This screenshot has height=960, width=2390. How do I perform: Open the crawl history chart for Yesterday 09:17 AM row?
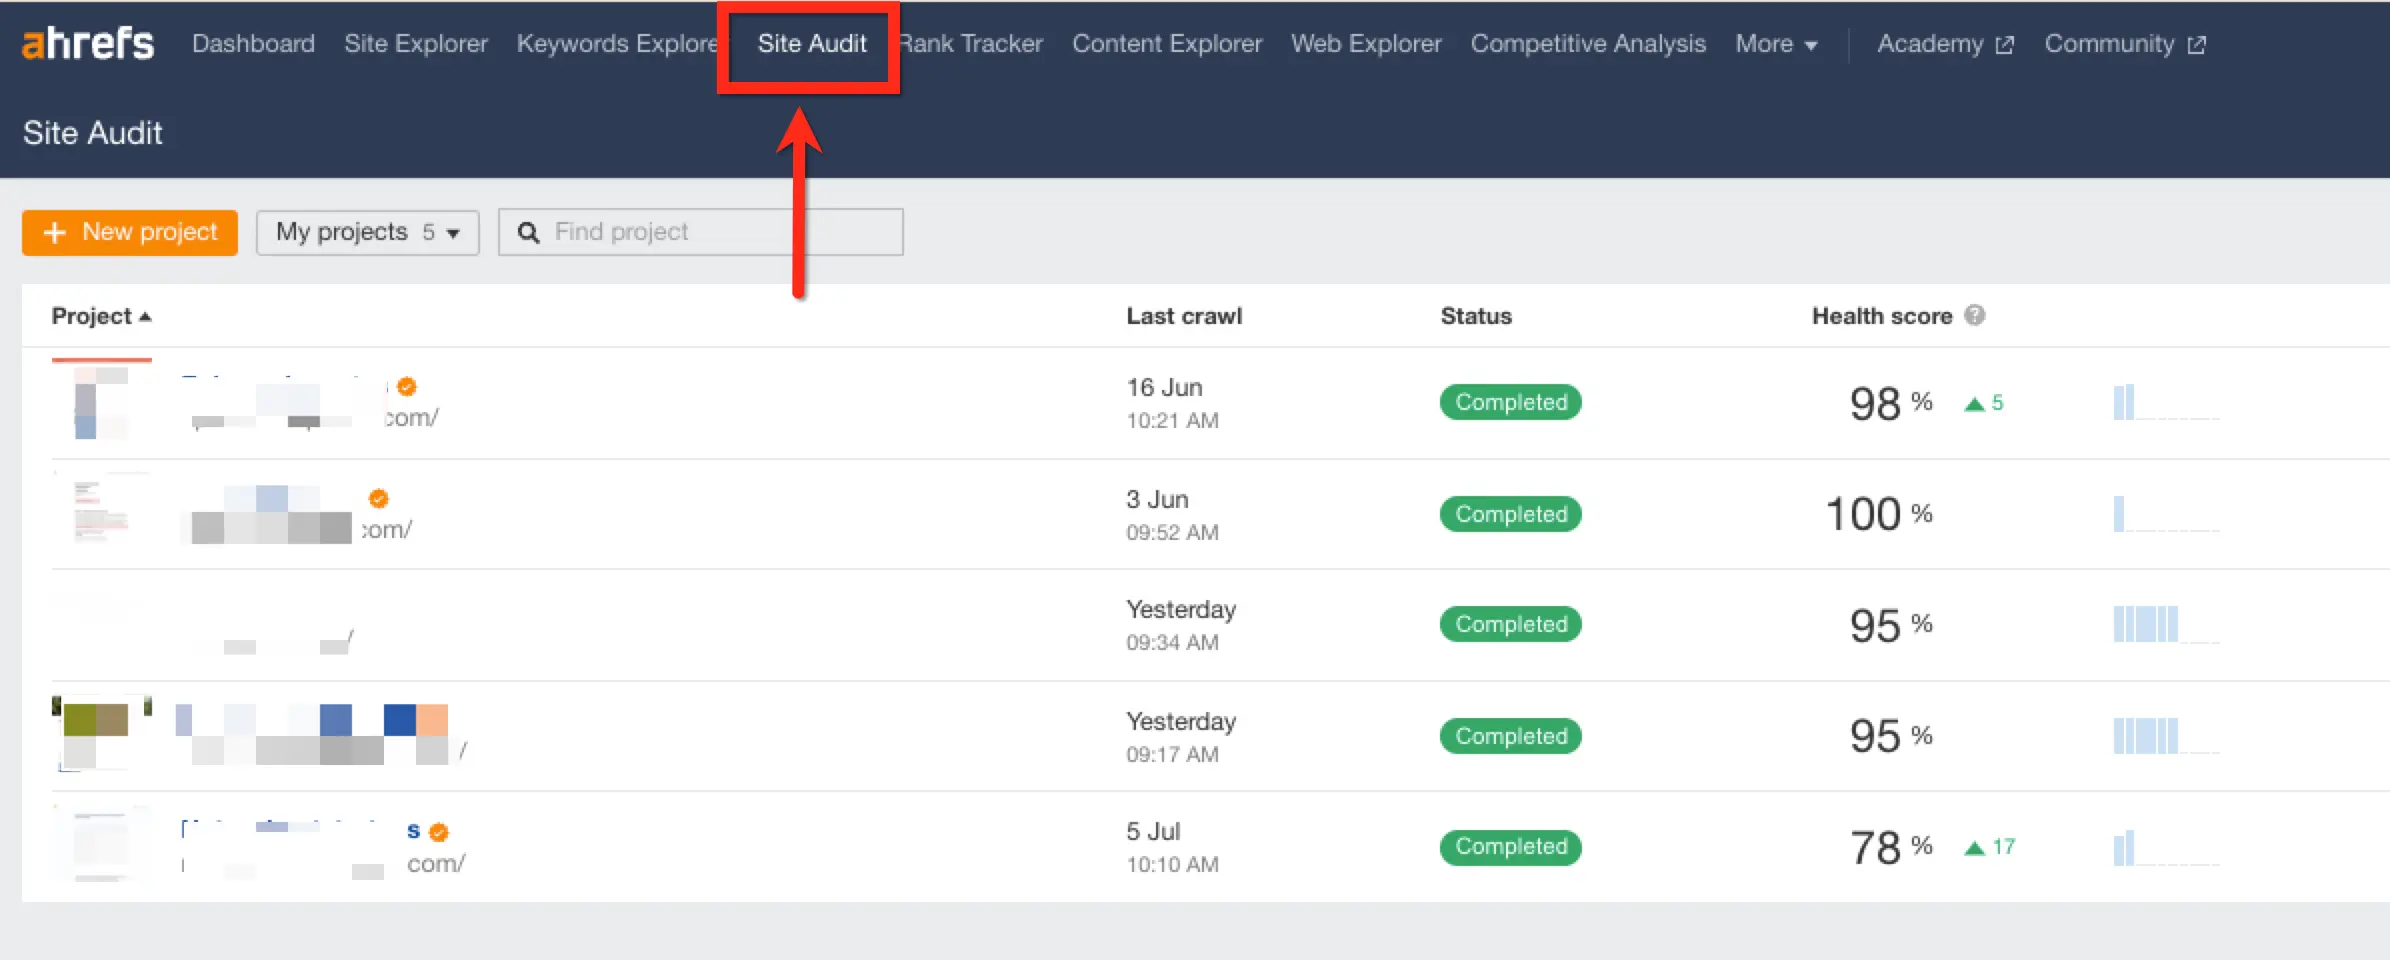2166,736
